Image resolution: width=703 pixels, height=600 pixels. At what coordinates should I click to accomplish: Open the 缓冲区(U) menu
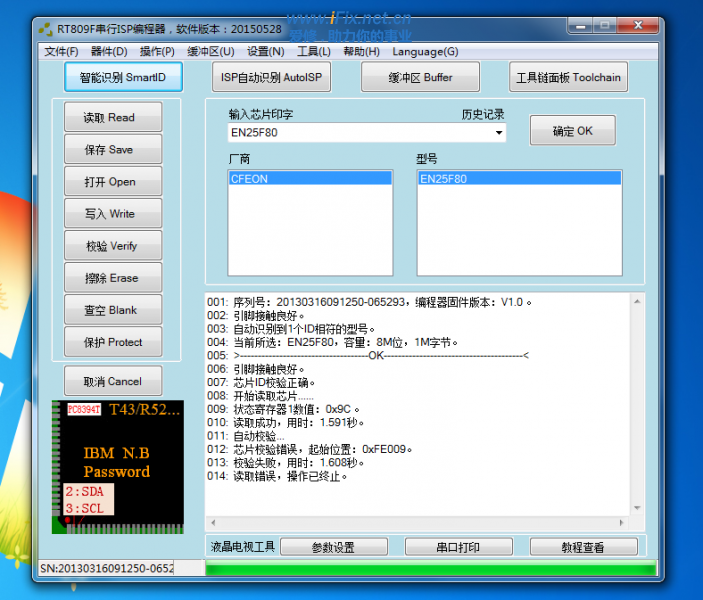211,52
